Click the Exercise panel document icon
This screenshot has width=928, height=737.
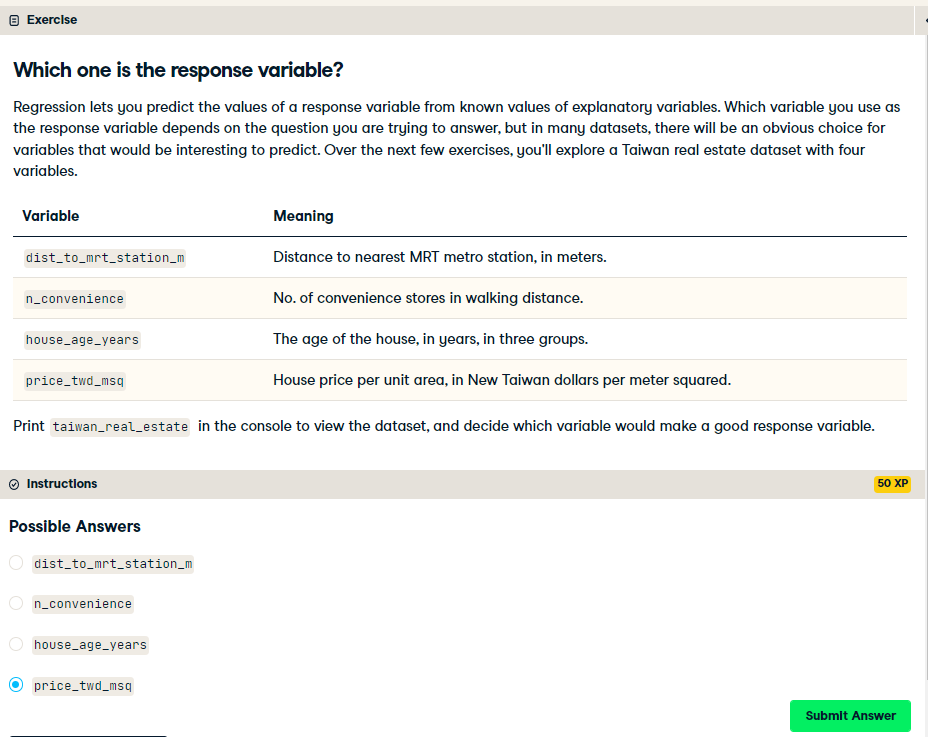pos(14,21)
